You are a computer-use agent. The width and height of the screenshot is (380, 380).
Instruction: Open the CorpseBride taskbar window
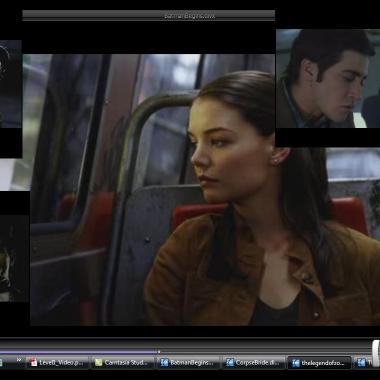coord(254,362)
